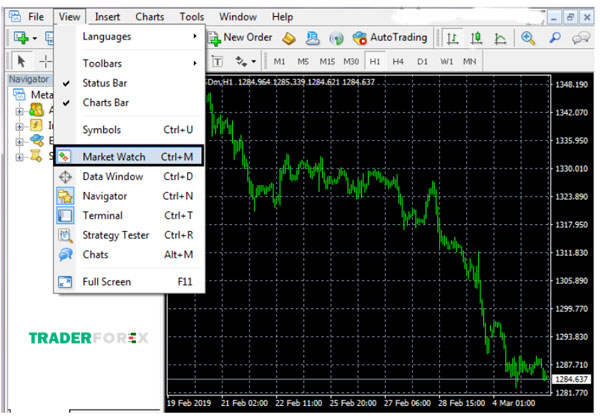Set timeframe to H1
This screenshot has height=416, width=600.
click(x=375, y=62)
